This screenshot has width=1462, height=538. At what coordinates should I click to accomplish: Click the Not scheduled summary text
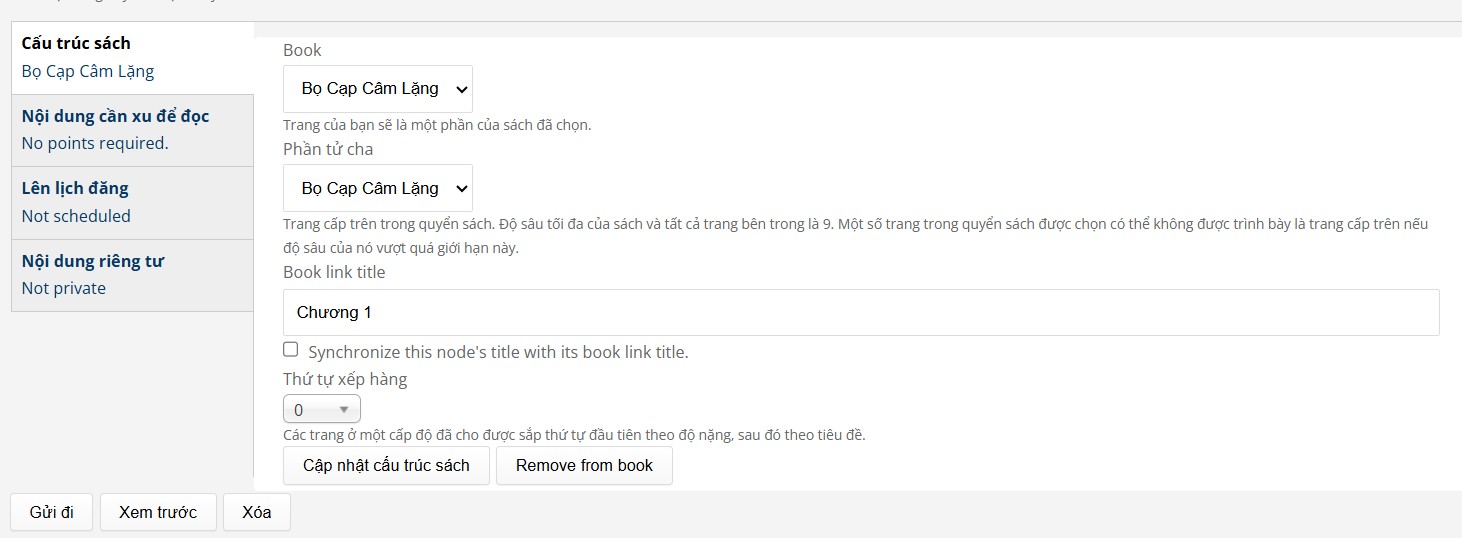76,216
